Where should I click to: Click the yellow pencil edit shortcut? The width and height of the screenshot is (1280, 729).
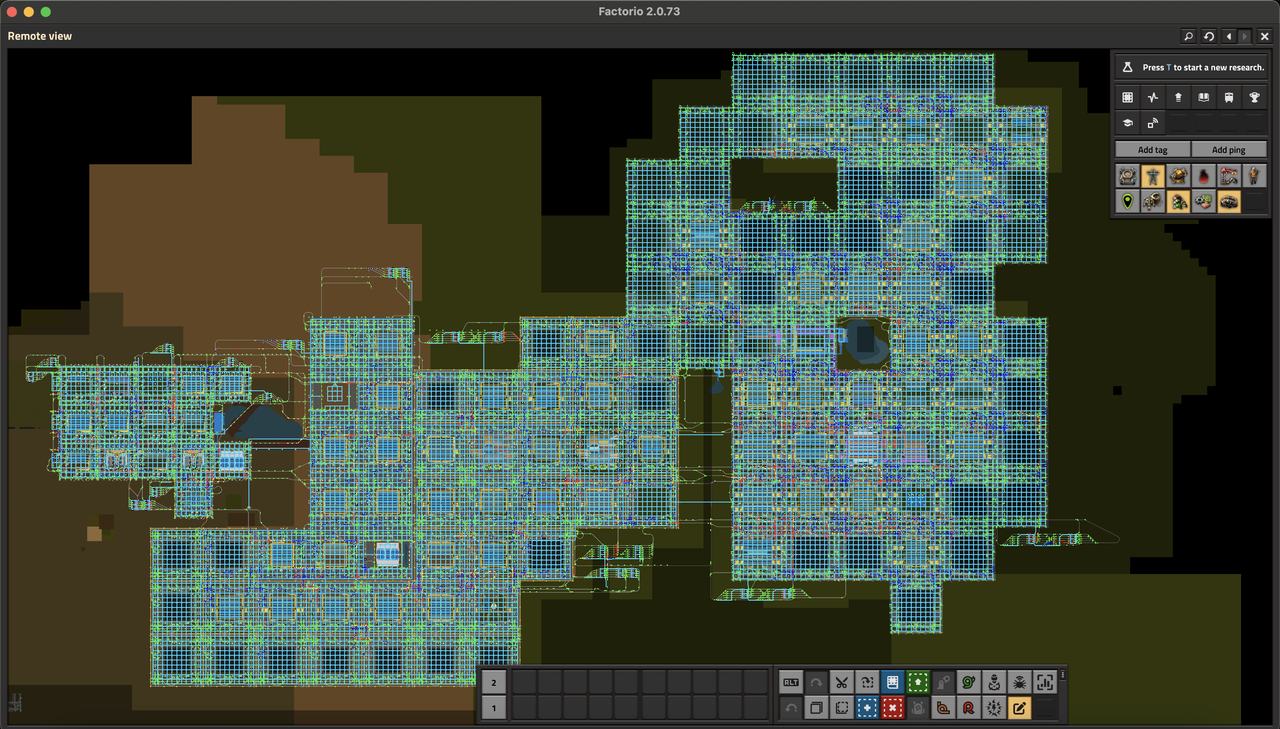[1020, 708]
